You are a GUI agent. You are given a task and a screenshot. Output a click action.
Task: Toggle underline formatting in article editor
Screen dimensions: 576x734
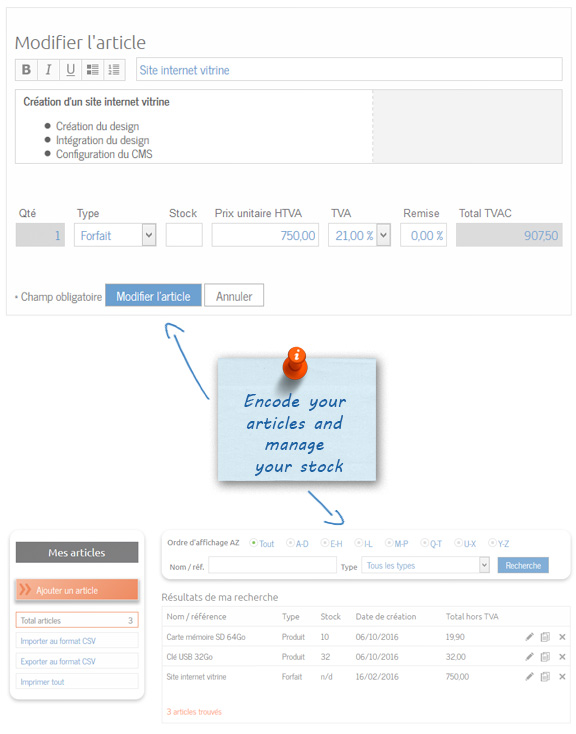pyautogui.click(x=70, y=70)
